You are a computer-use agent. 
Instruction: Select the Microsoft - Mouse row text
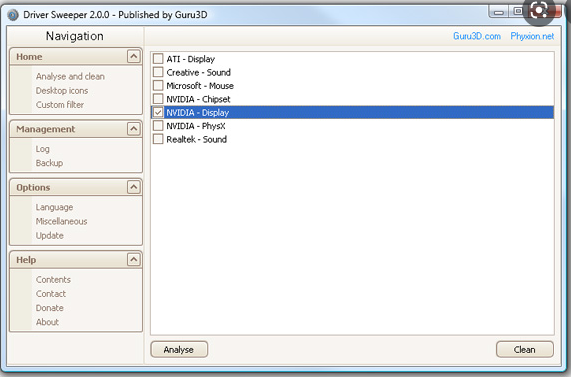pos(200,86)
